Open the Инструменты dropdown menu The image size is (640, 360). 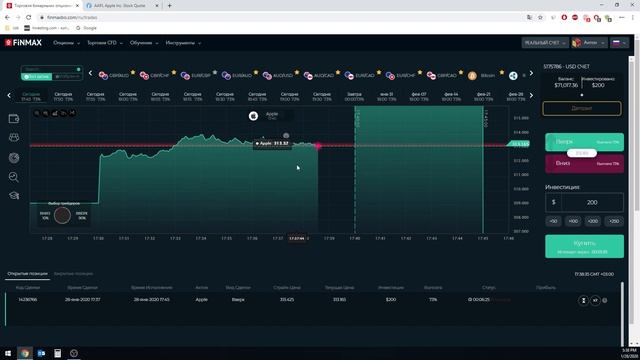coord(183,43)
